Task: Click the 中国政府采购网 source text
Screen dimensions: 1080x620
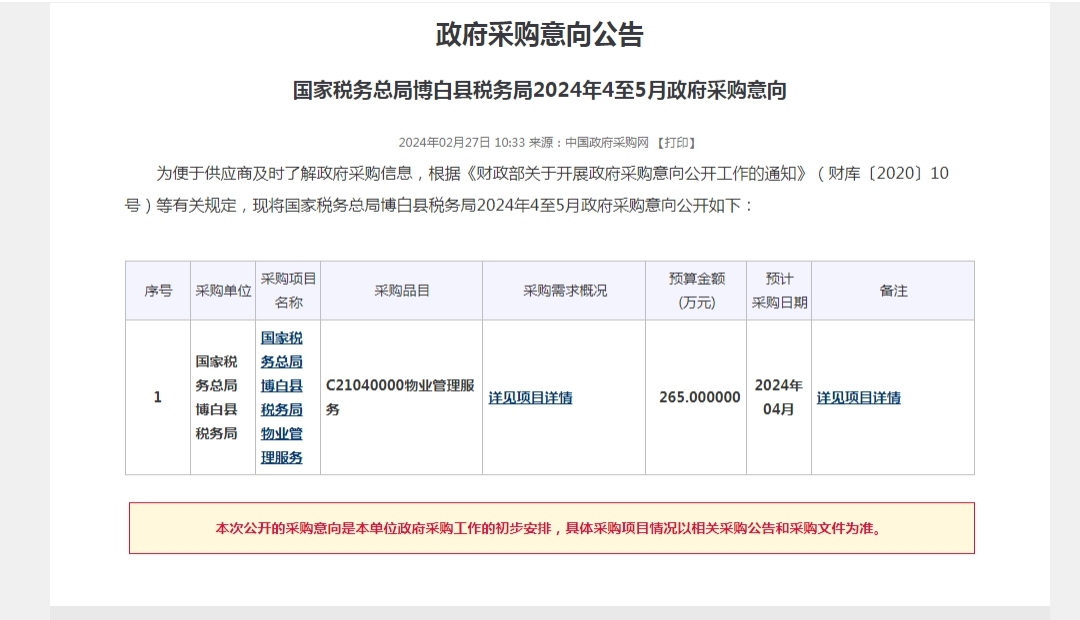Action: tap(607, 143)
